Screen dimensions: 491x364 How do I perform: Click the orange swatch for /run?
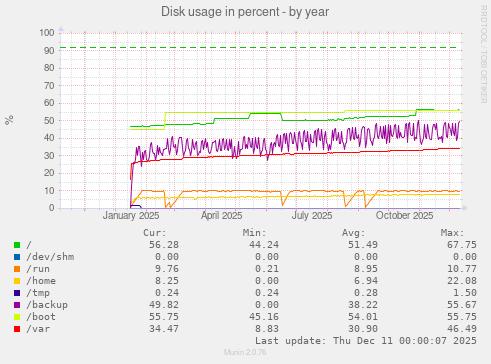pyautogui.click(x=17, y=269)
